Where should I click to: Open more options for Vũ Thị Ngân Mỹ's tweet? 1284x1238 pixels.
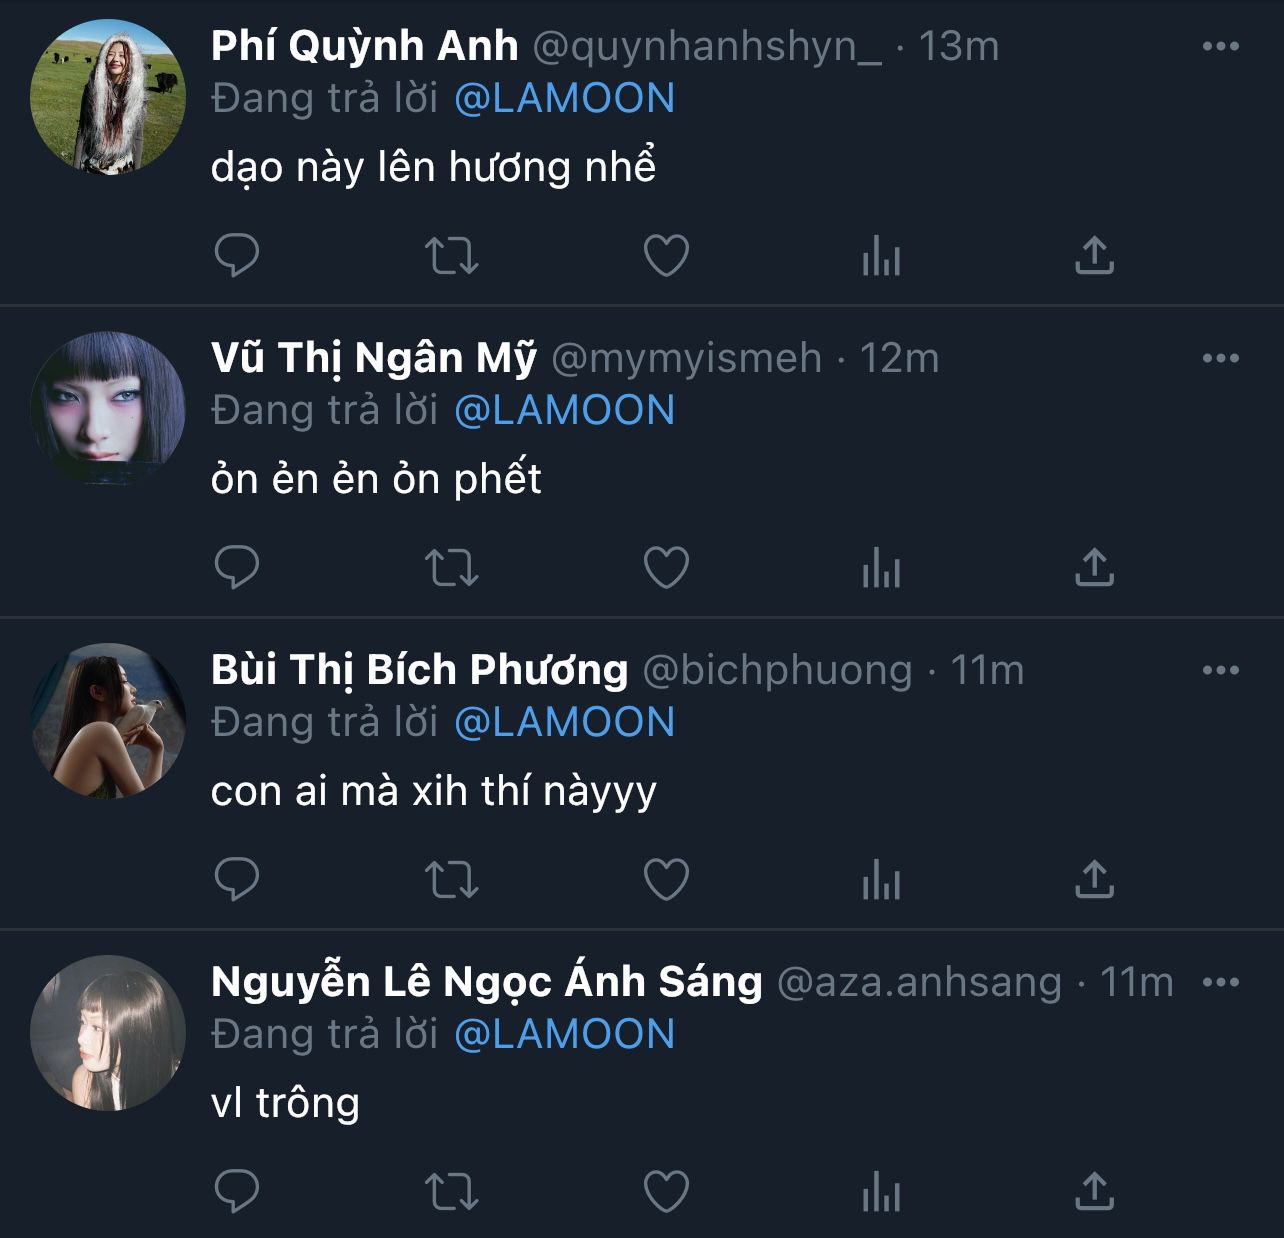(1220, 358)
